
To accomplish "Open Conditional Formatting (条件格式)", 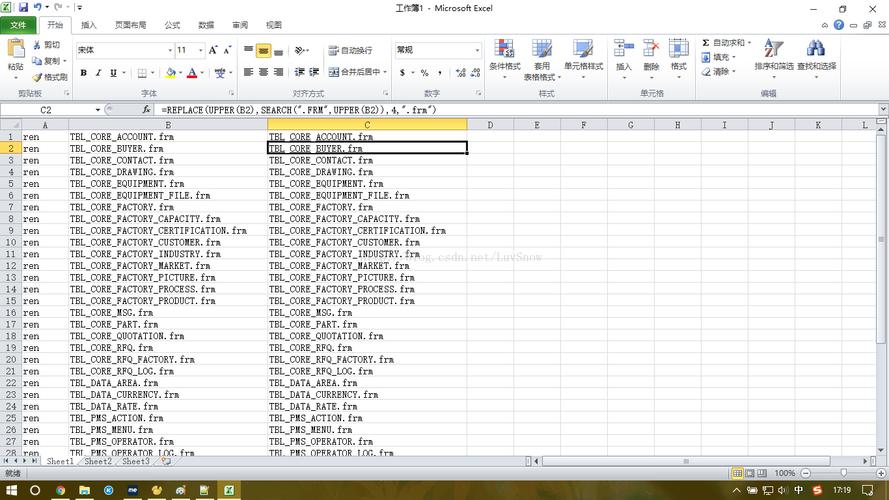I will click(504, 60).
